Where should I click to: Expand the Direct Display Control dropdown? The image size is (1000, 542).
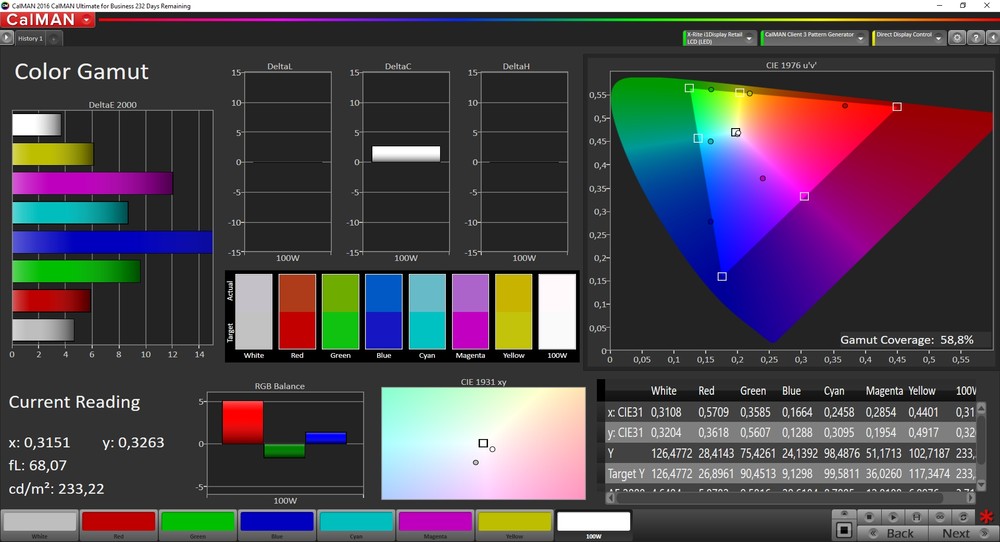point(938,38)
